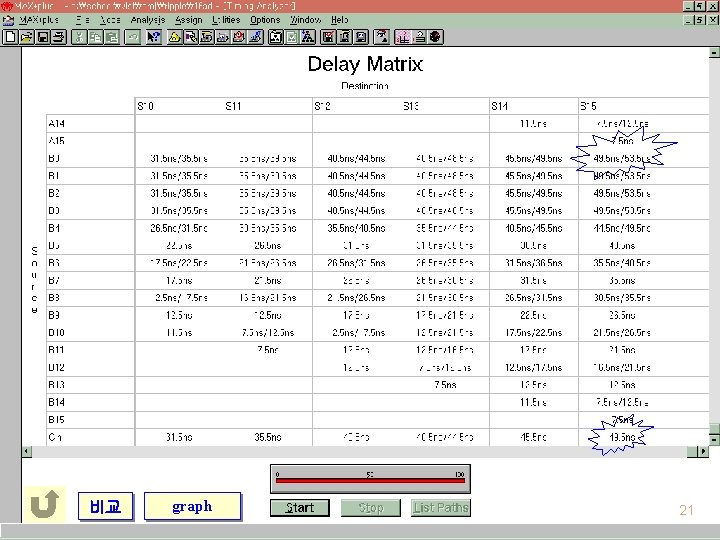Select the B15 source row label
The image size is (720, 540).
click(56, 420)
